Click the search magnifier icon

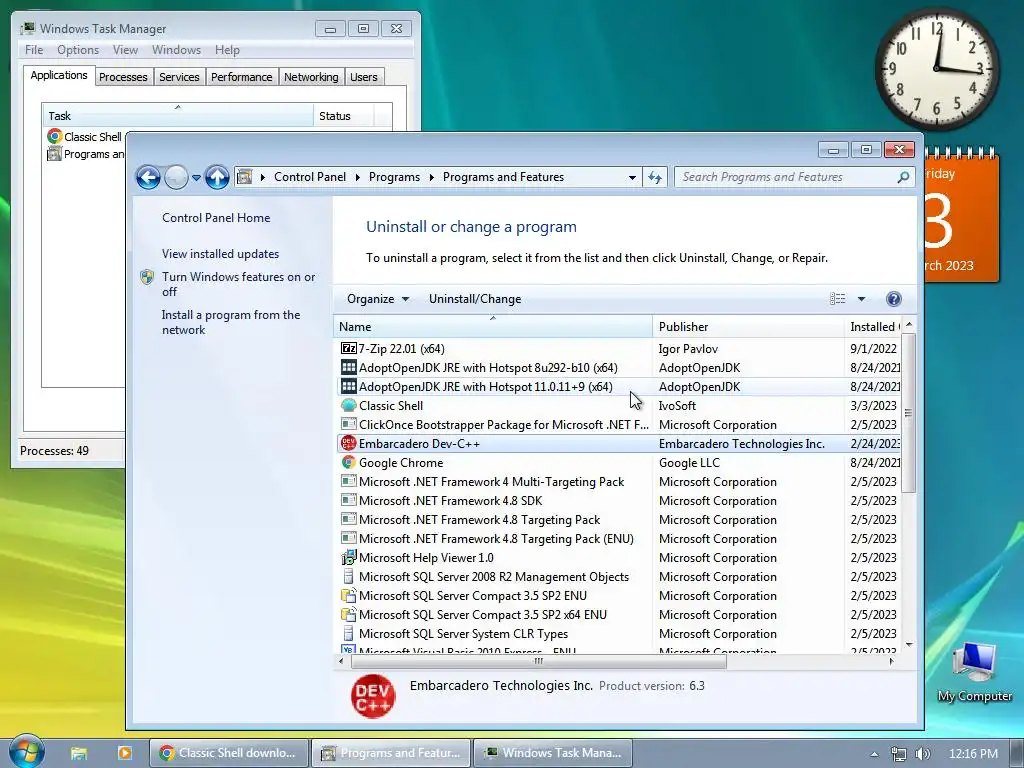[x=903, y=177]
